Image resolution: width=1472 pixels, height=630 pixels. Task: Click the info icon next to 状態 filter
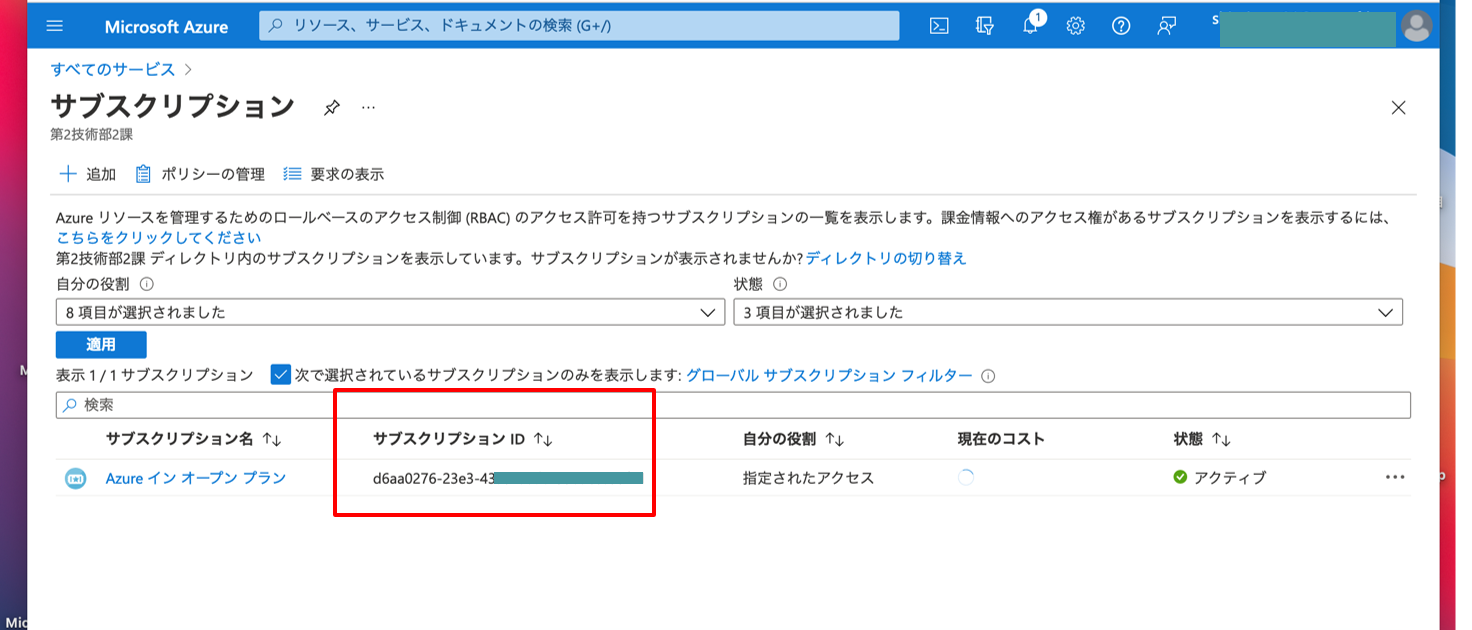pos(780,284)
